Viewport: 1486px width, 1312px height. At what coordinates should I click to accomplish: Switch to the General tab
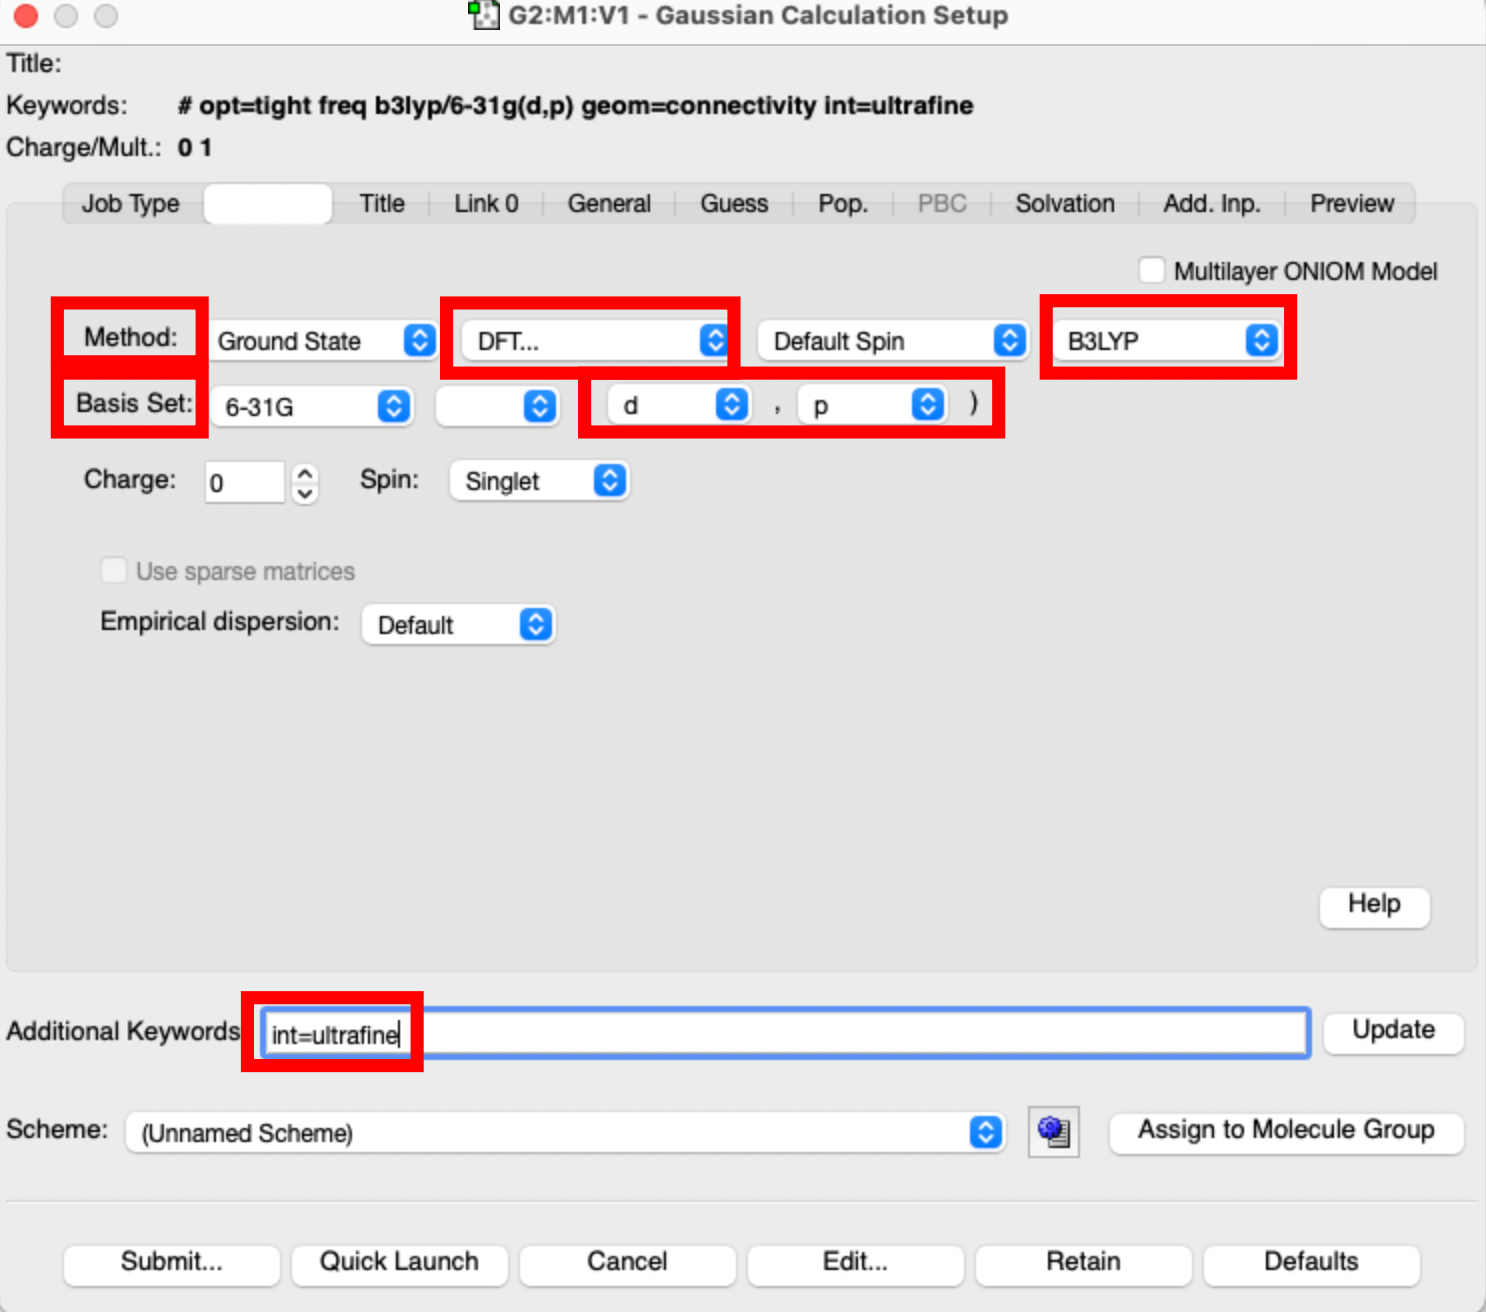pyautogui.click(x=609, y=203)
